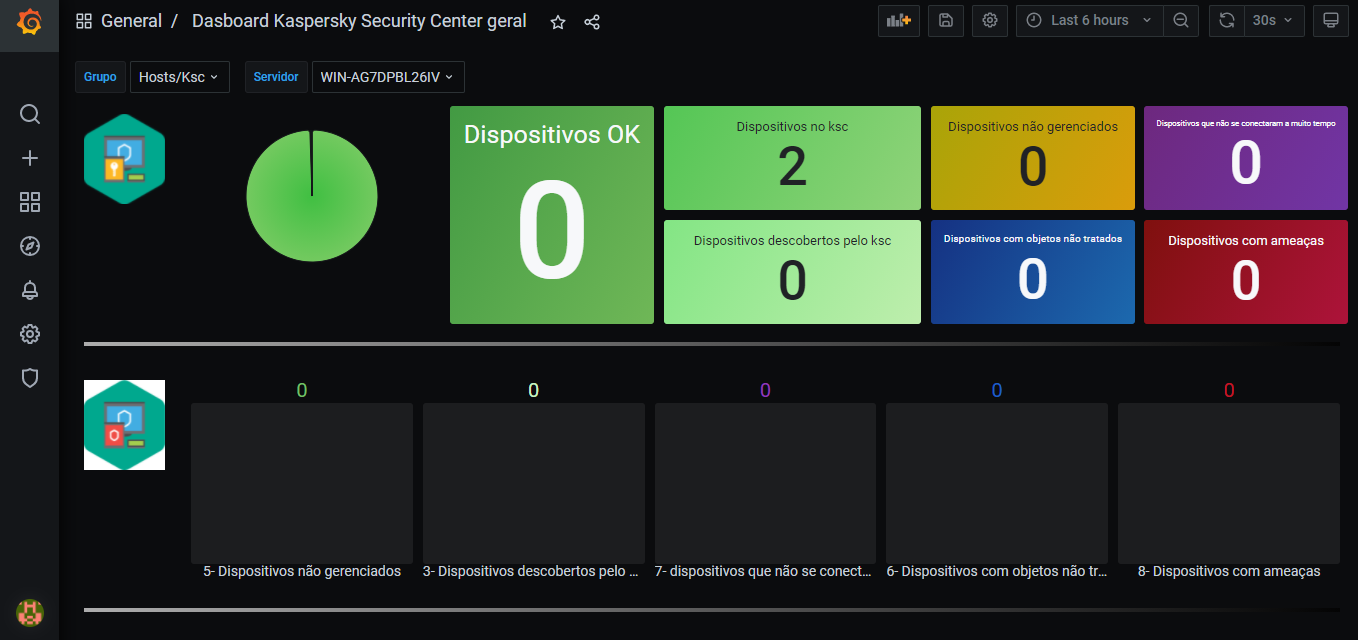Click the Dispositivos no ksc panel
Image resolution: width=1358 pixels, height=640 pixels.
792,158
